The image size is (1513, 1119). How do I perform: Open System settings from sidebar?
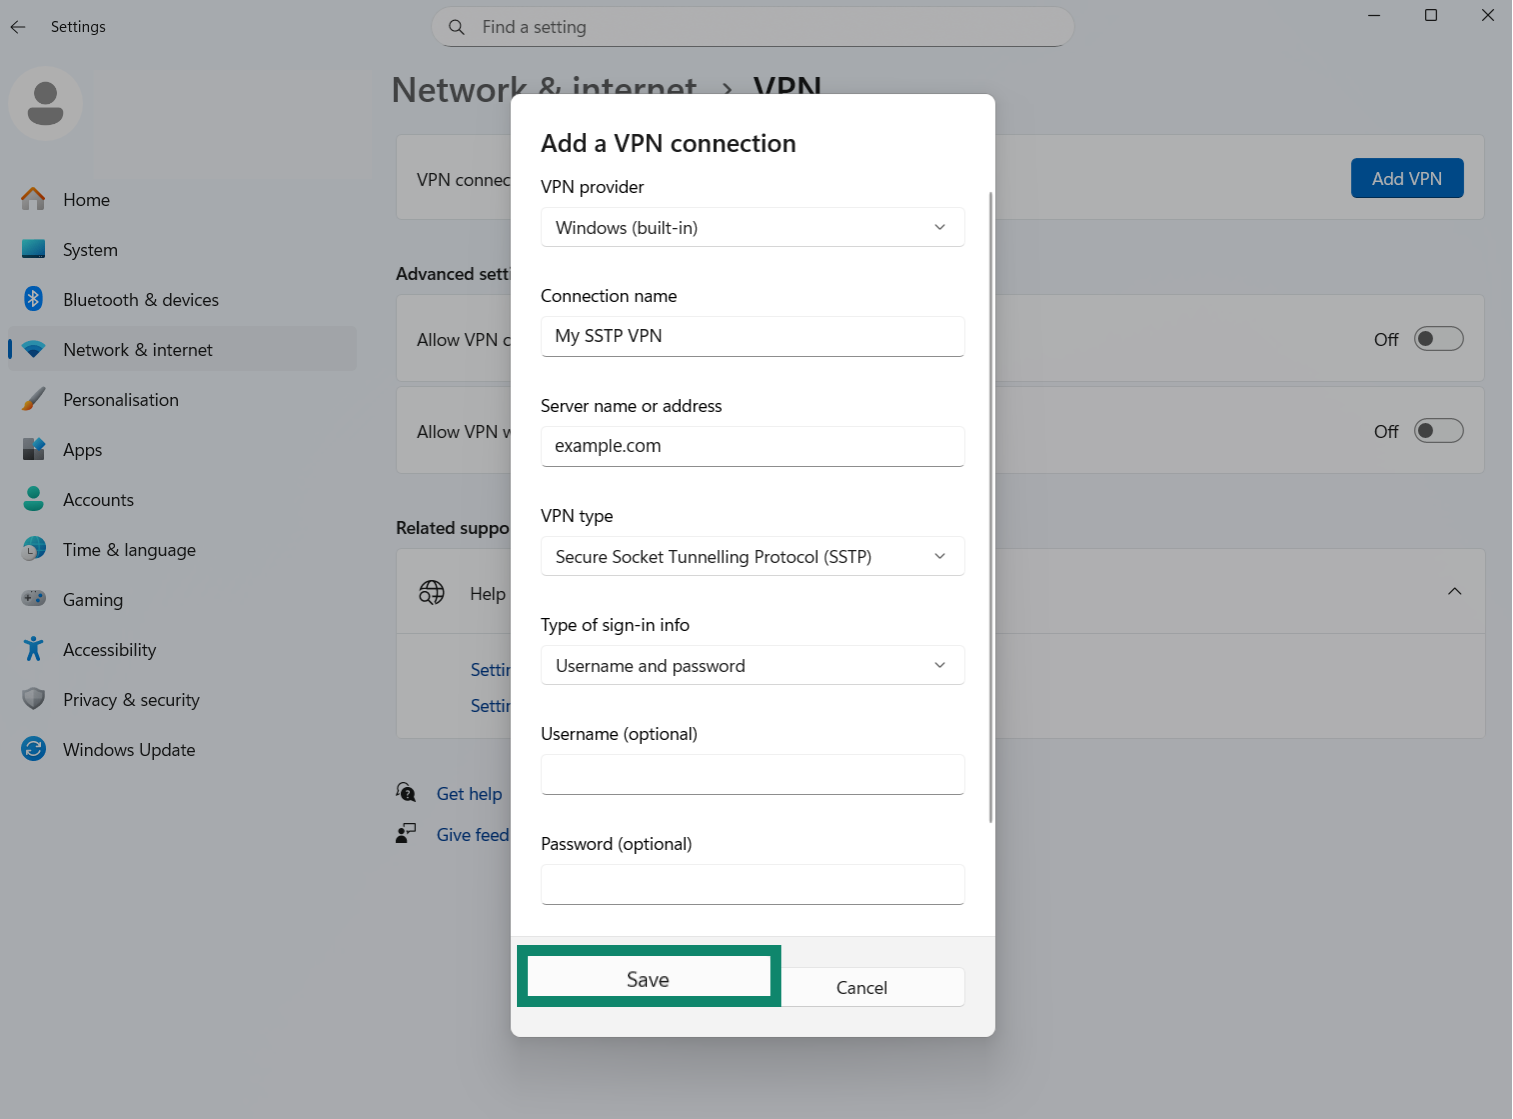[89, 249]
